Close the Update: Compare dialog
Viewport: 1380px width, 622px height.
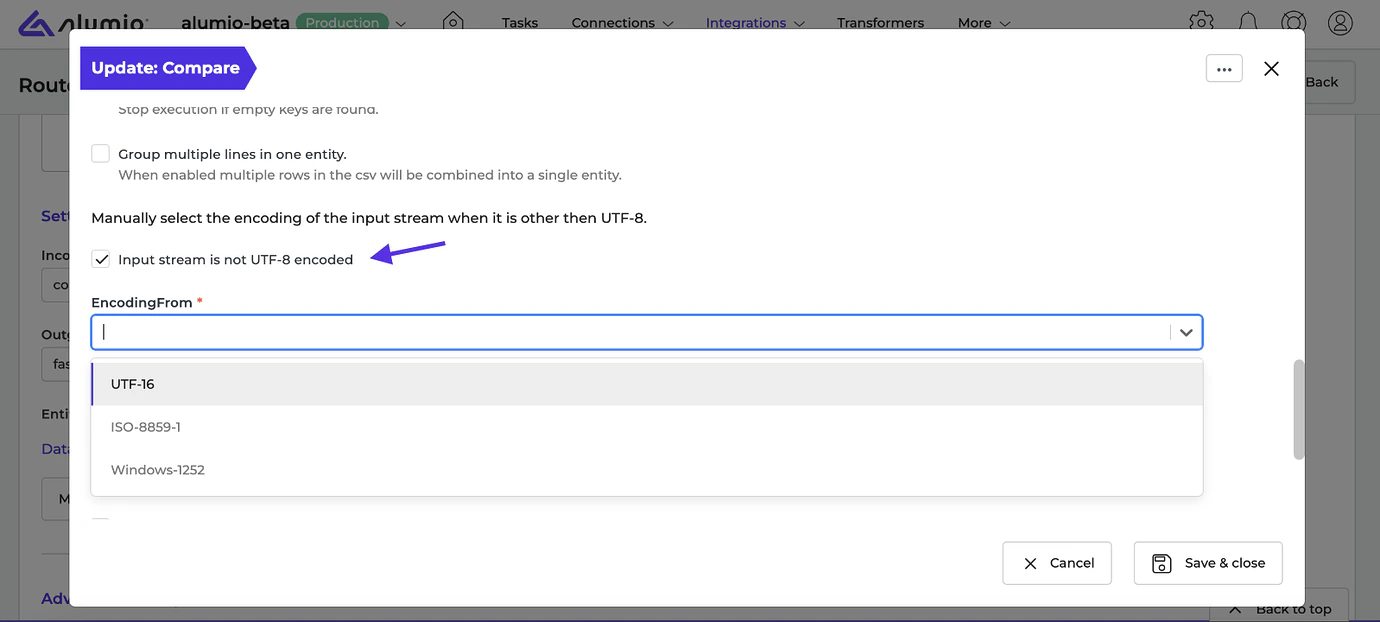pos(1271,68)
